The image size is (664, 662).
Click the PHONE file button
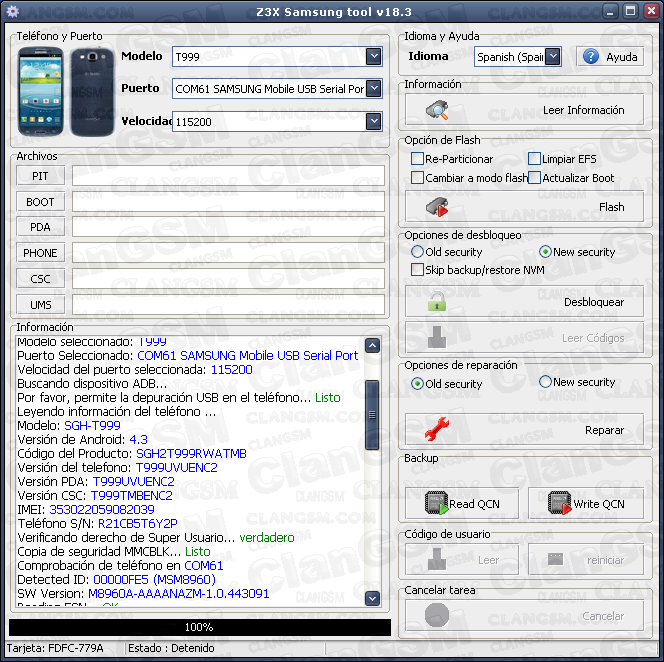pyautogui.click(x=40, y=253)
